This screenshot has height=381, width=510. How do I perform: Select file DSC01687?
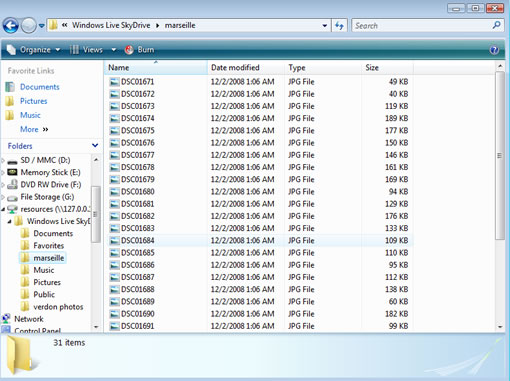click(x=137, y=277)
